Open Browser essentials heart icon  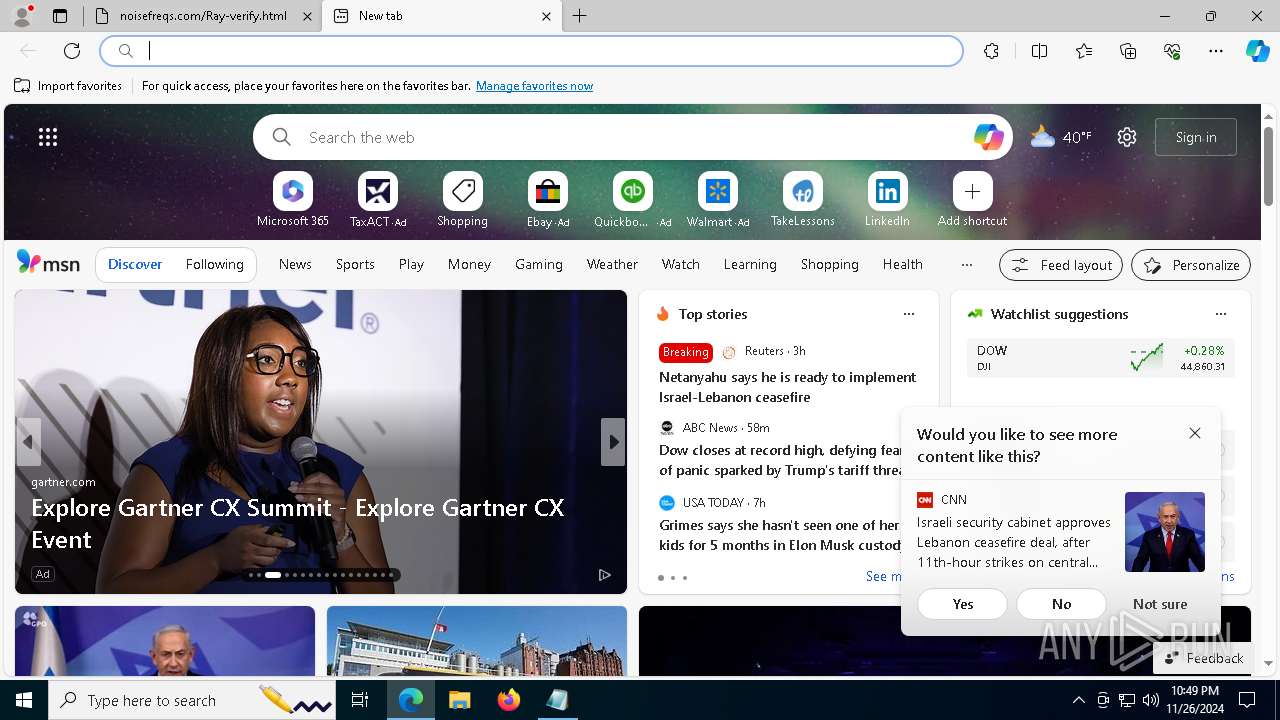pyautogui.click(x=1172, y=51)
